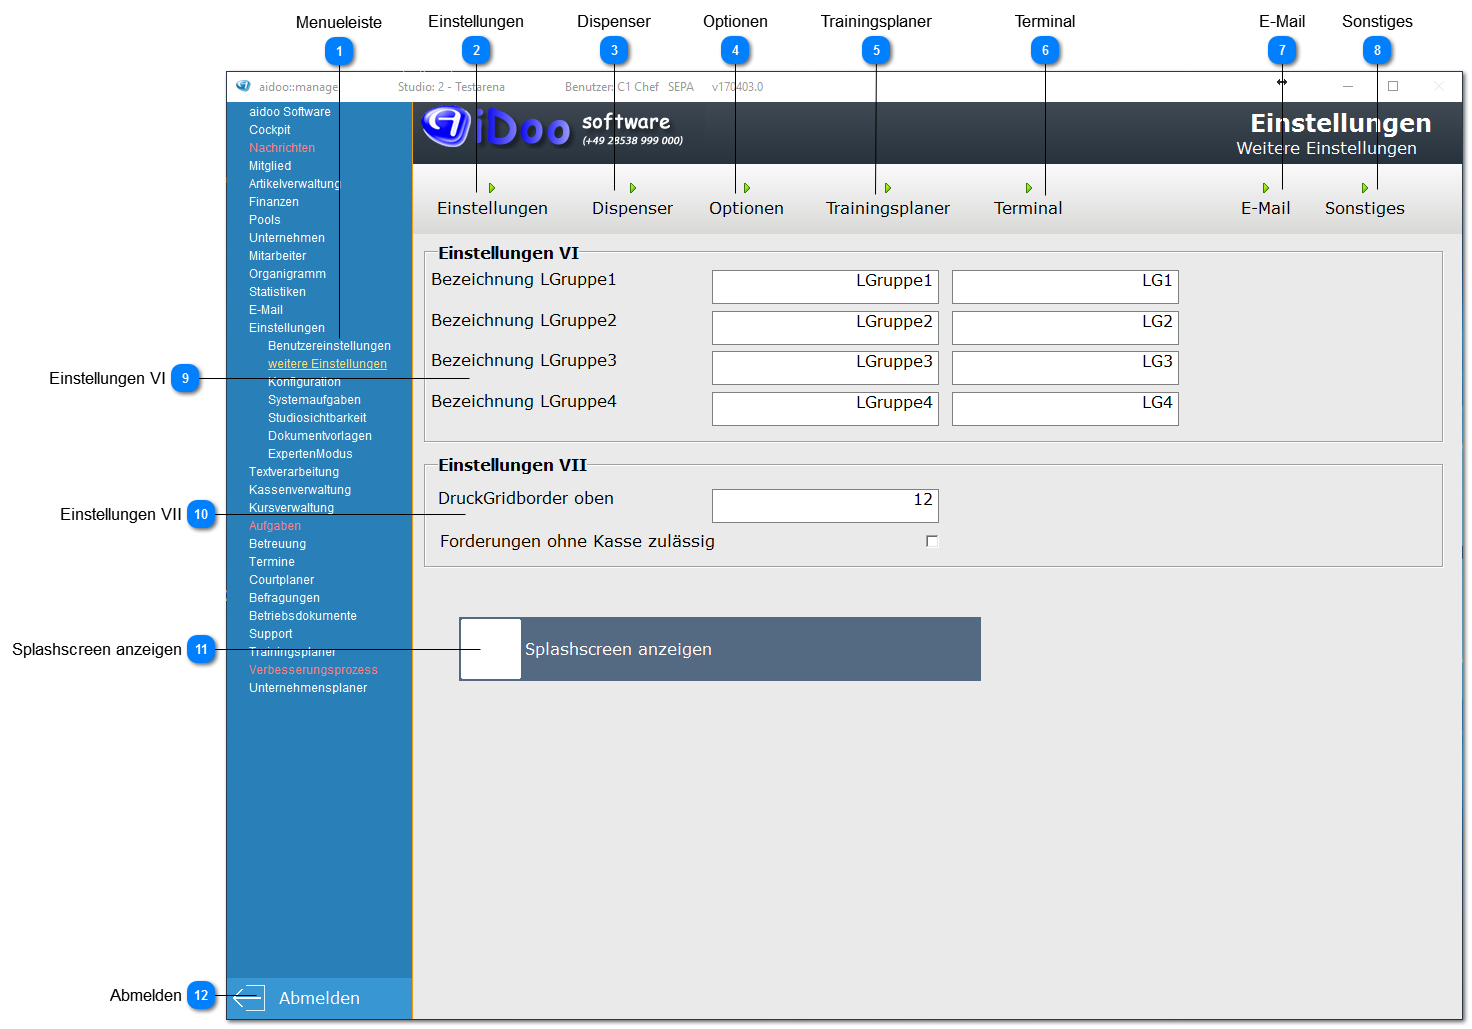This screenshot has width=1472, height=1029.
Task: Click the green arrow above Terminal
Action: click(x=1029, y=188)
